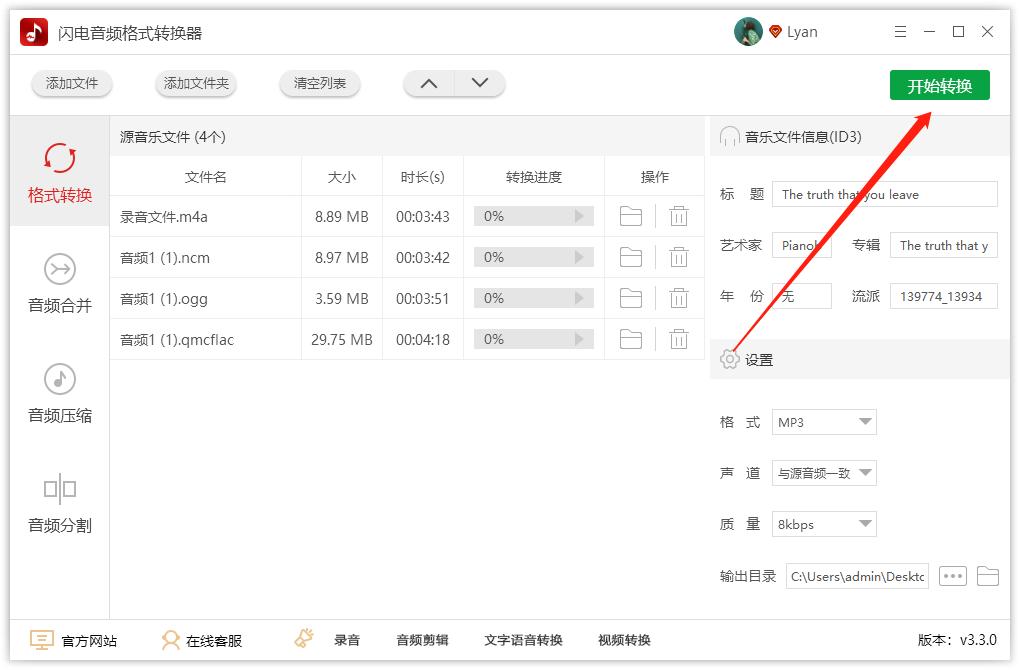Click the 添加文件夹 button
The width and height of the screenshot is (1020, 670).
click(196, 83)
